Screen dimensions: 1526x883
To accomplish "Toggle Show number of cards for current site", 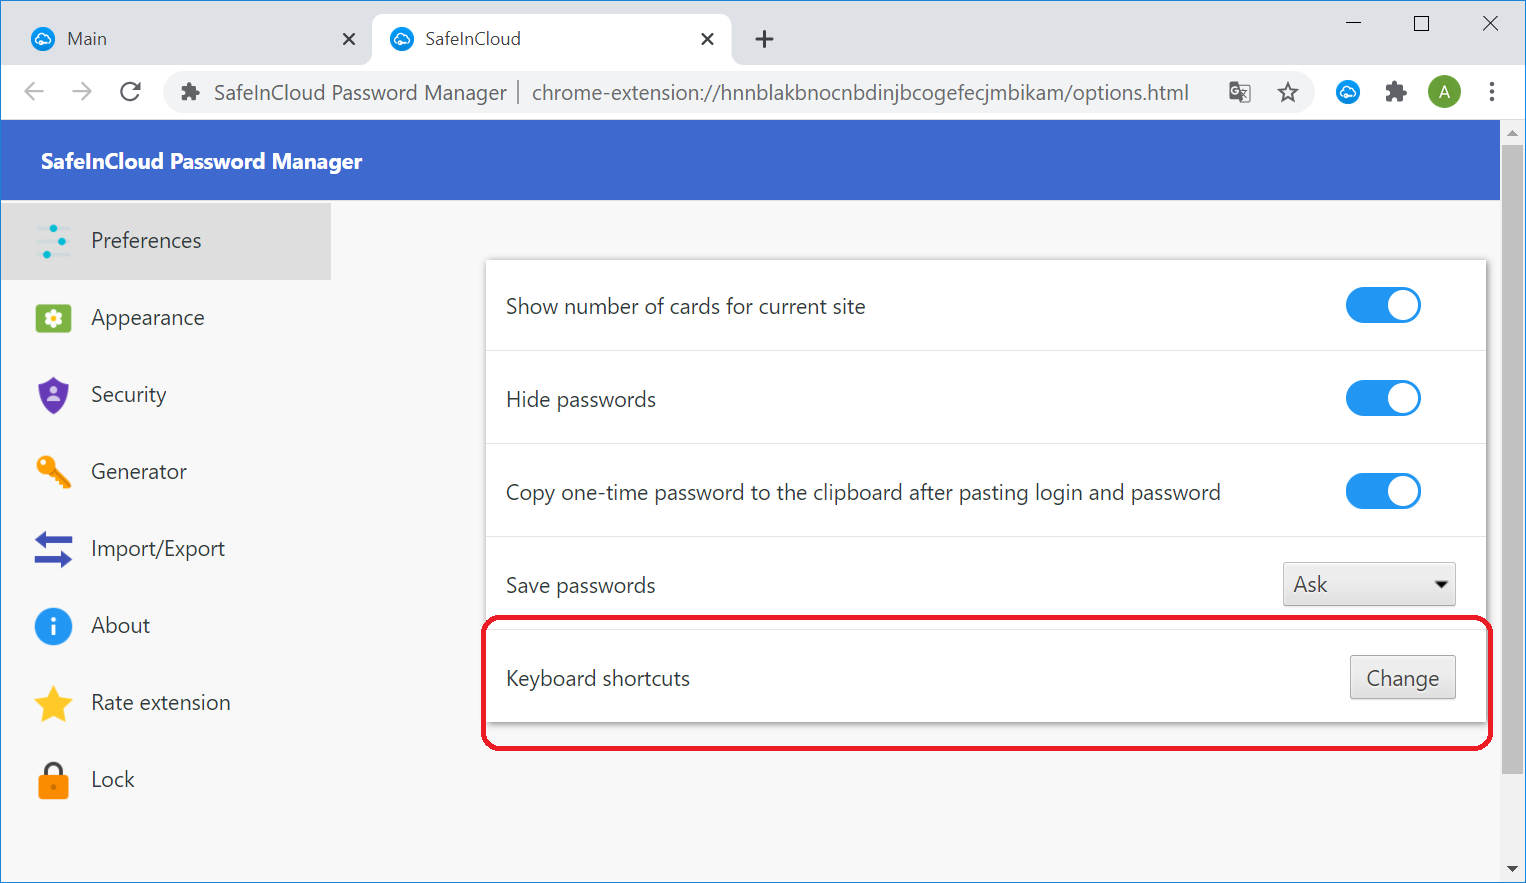I will [x=1383, y=306].
